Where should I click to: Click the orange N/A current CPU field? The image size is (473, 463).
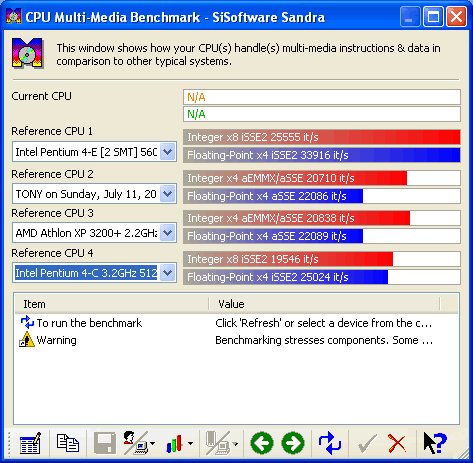(x=322, y=97)
